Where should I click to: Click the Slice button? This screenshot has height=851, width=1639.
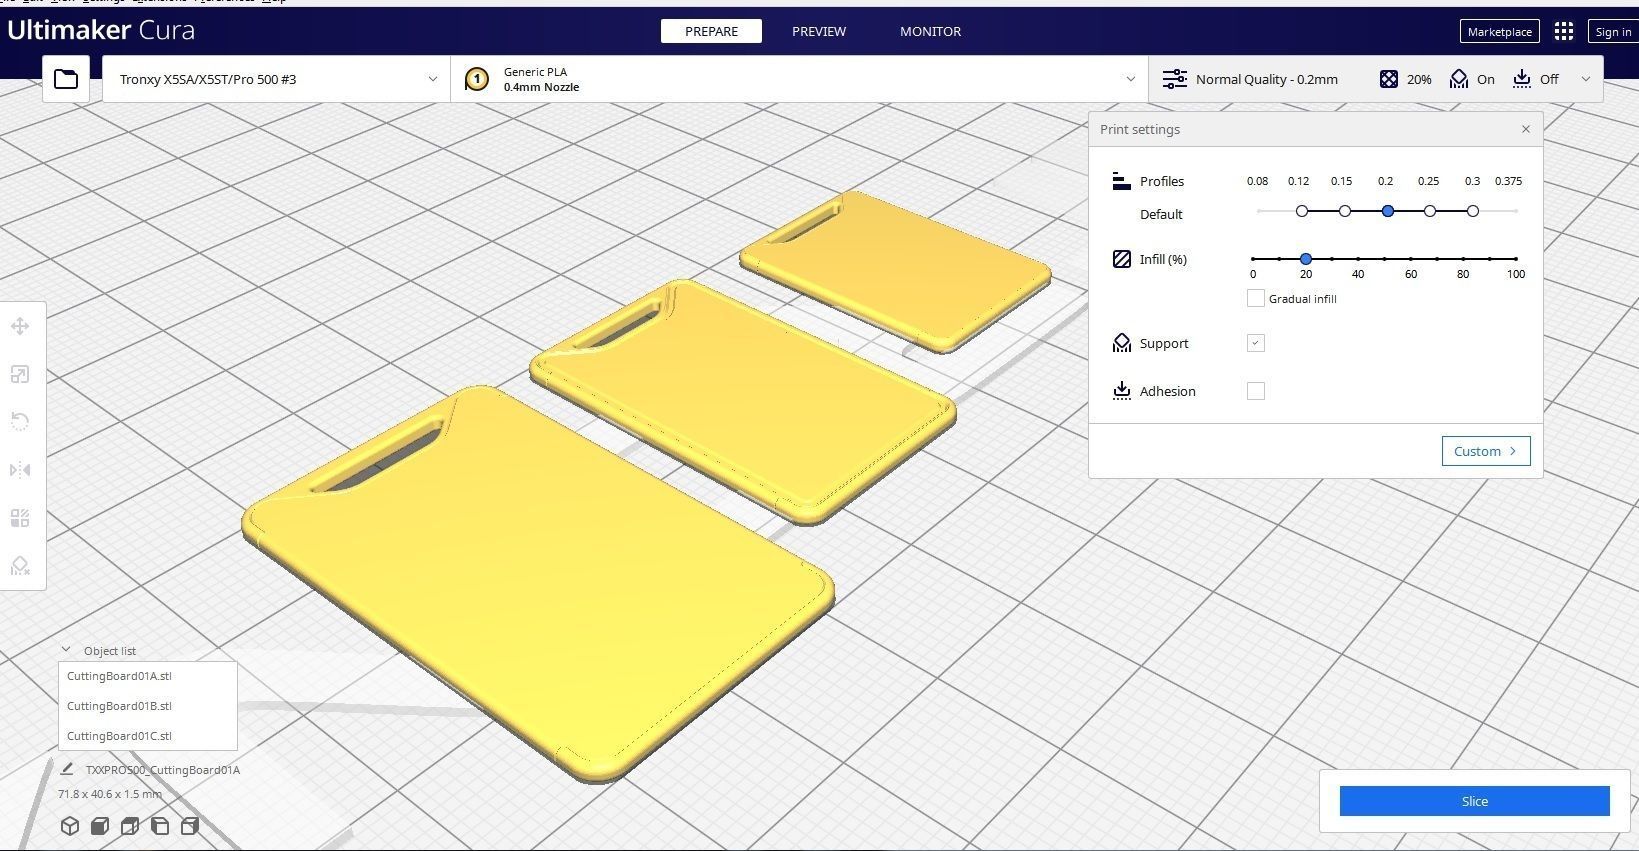pos(1475,801)
